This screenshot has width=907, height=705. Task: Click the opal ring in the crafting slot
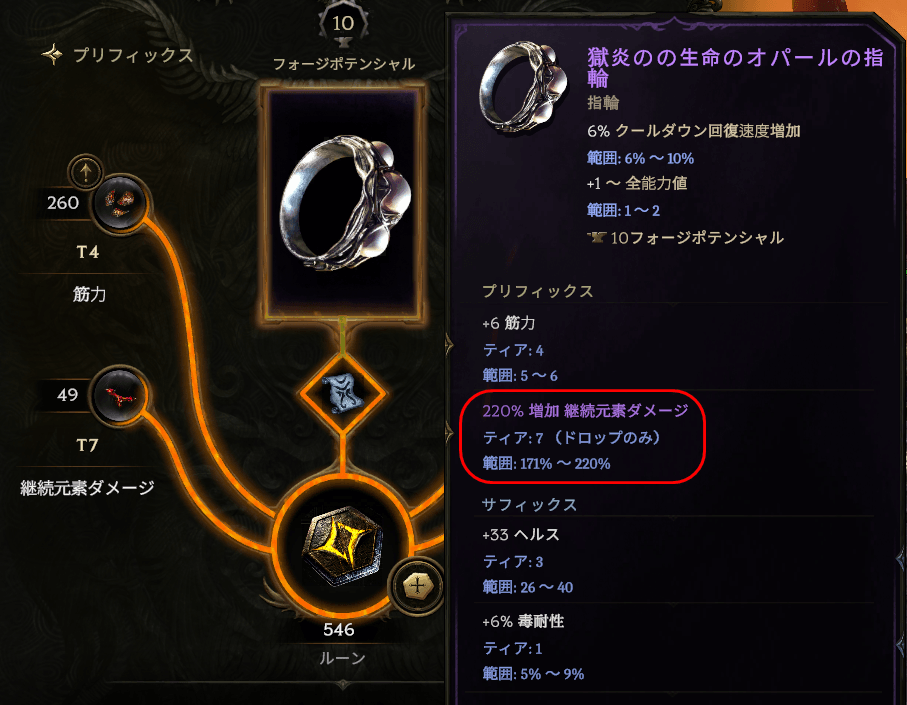(343, 202)
